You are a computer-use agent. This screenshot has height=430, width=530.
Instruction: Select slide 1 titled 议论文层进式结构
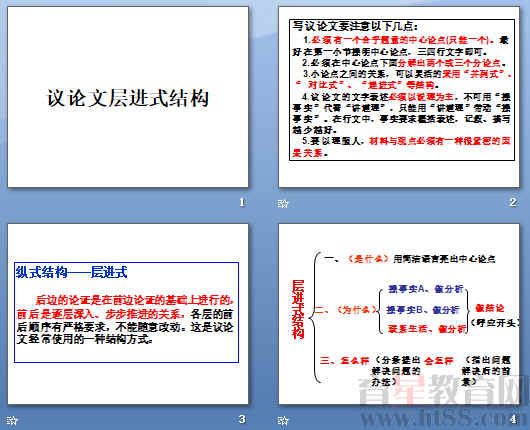[128, 97]
